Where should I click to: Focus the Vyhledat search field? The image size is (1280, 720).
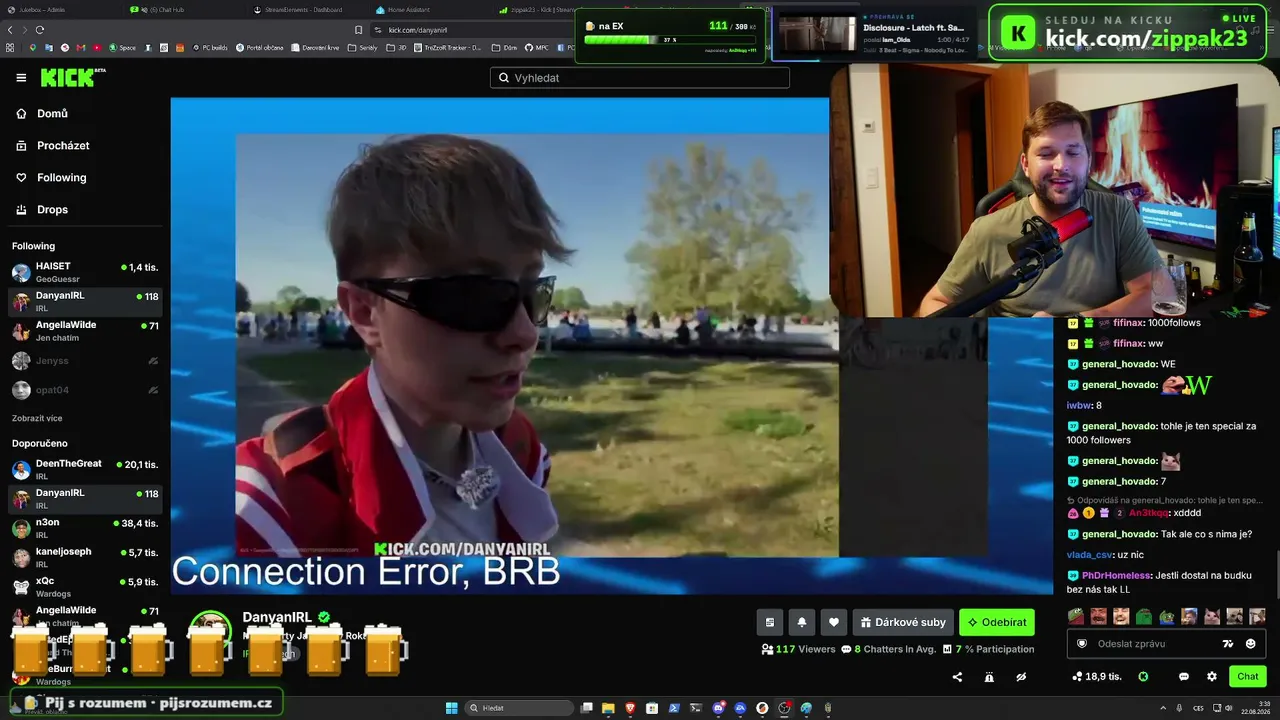[x=640, y=78]
